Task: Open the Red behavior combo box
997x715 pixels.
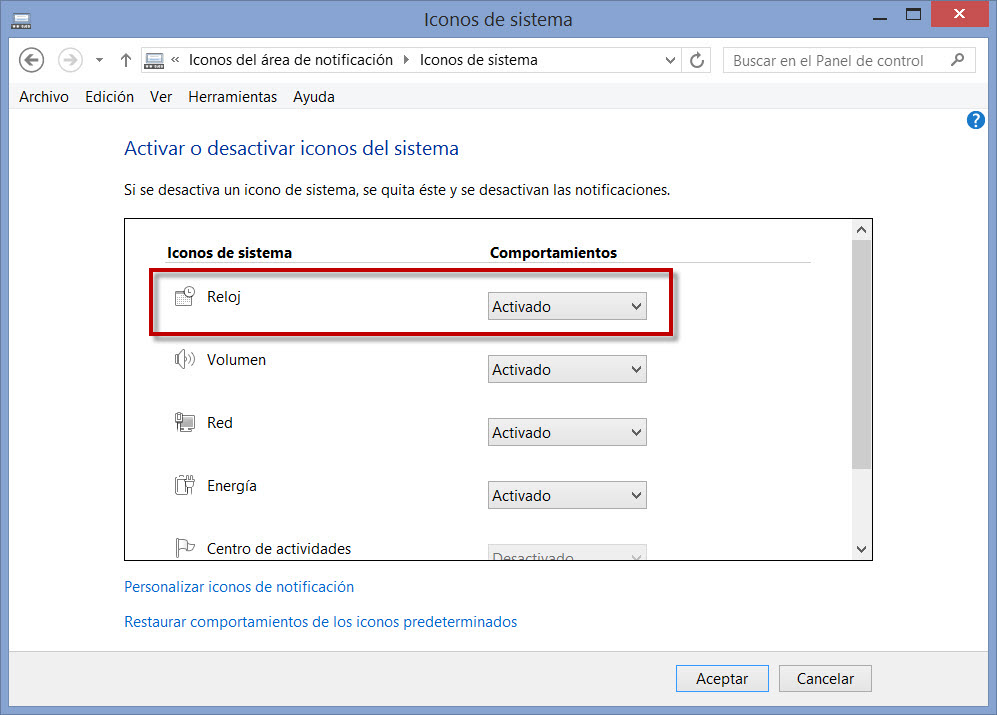Action: 566,431
